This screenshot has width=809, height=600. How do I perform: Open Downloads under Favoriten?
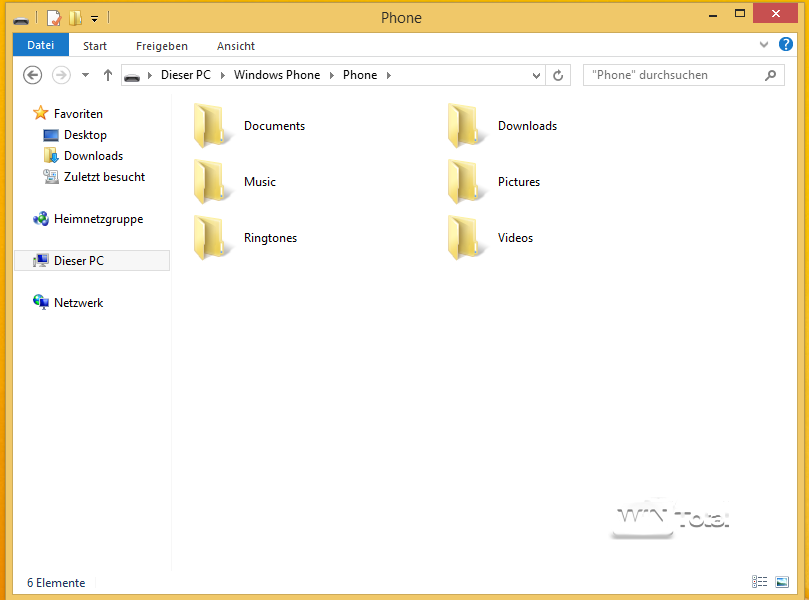pyautogui.click(x=93, y=156)
